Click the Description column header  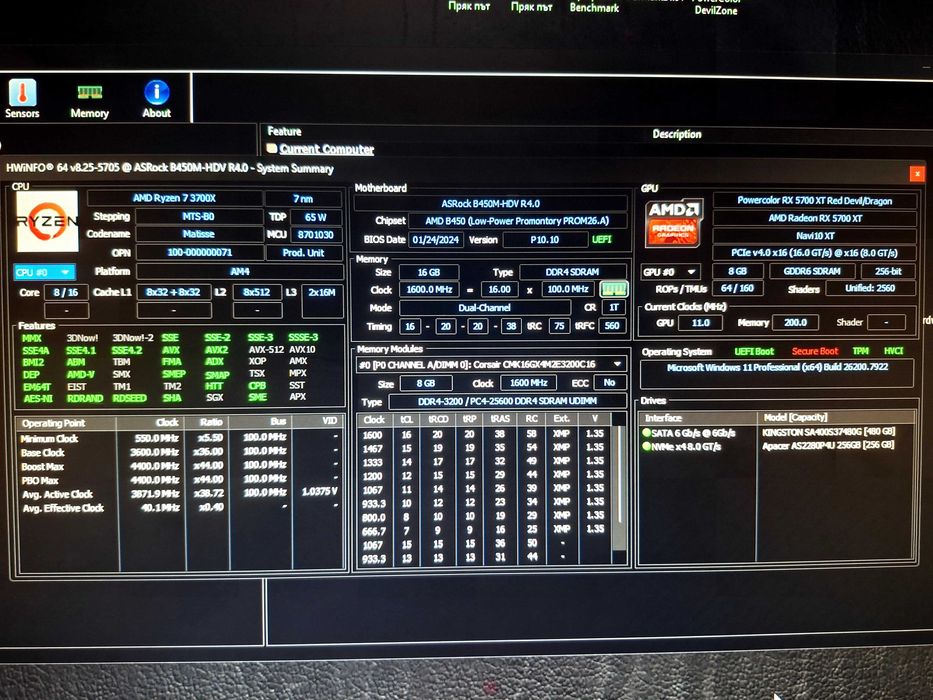677,134
